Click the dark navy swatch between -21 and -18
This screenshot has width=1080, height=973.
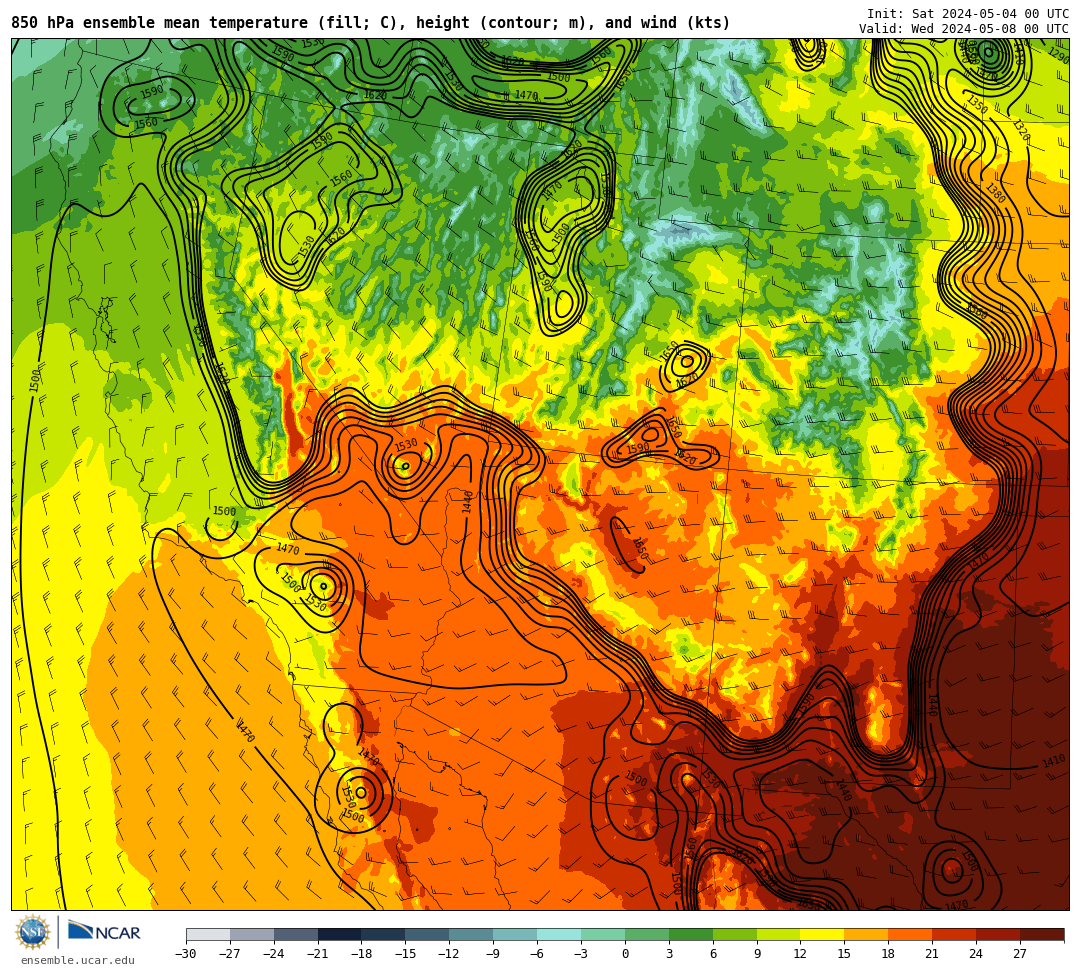point(340,934)
